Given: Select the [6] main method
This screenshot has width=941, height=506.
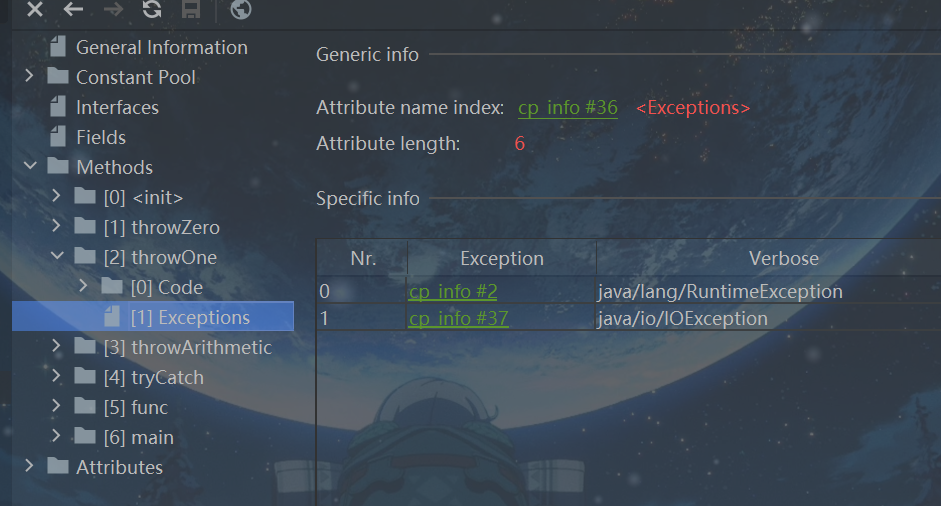Looking at the screenshot, I should pyautogui.click(x=138, y=437).
